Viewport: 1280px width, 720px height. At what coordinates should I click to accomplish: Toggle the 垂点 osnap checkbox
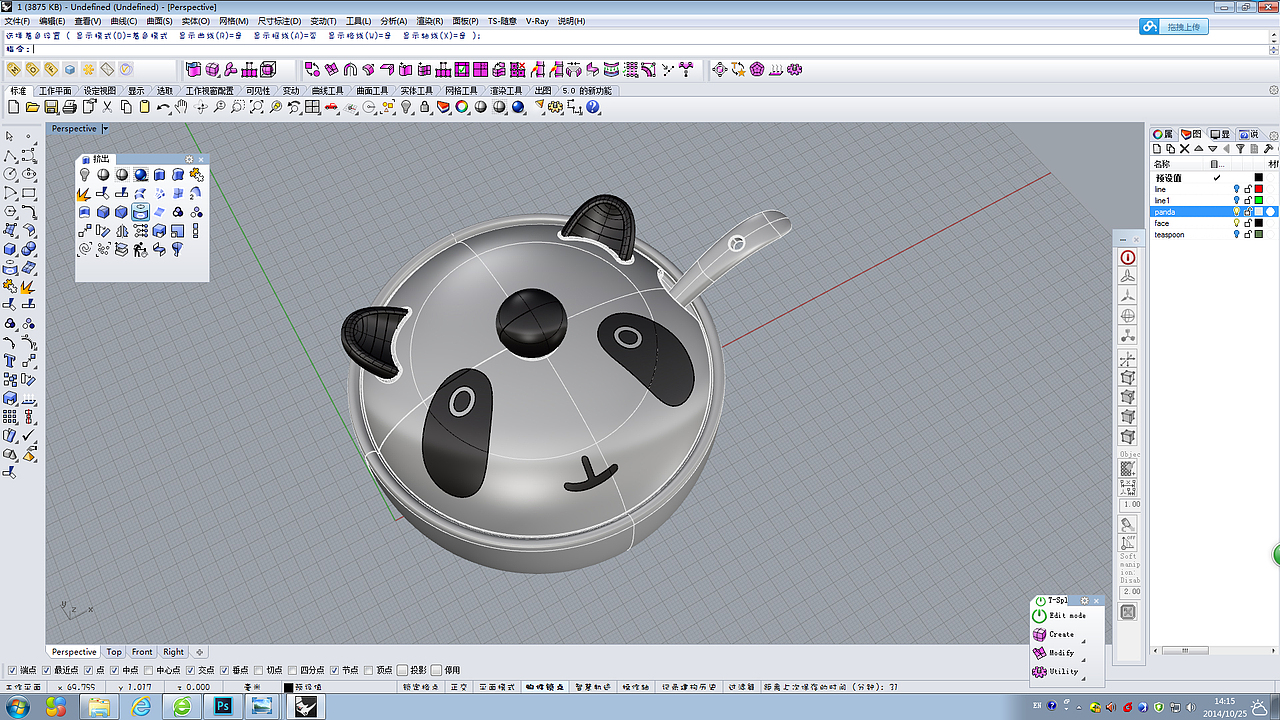[225, 670]
